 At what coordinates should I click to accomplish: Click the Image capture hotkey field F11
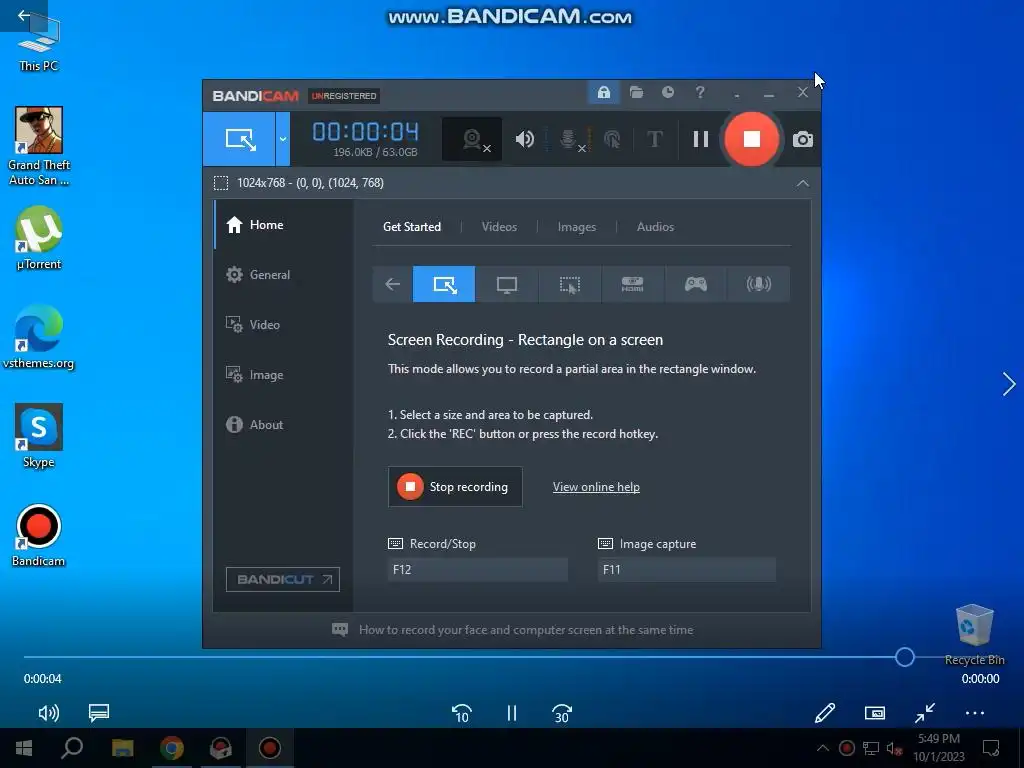coord(686,569)
